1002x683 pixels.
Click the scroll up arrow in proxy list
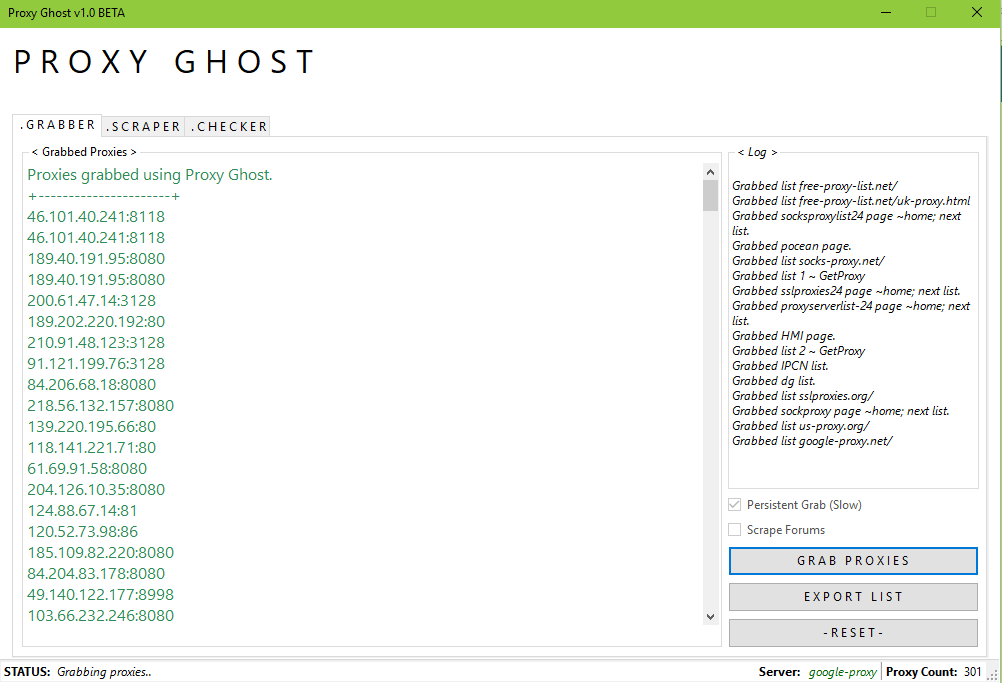711,171
